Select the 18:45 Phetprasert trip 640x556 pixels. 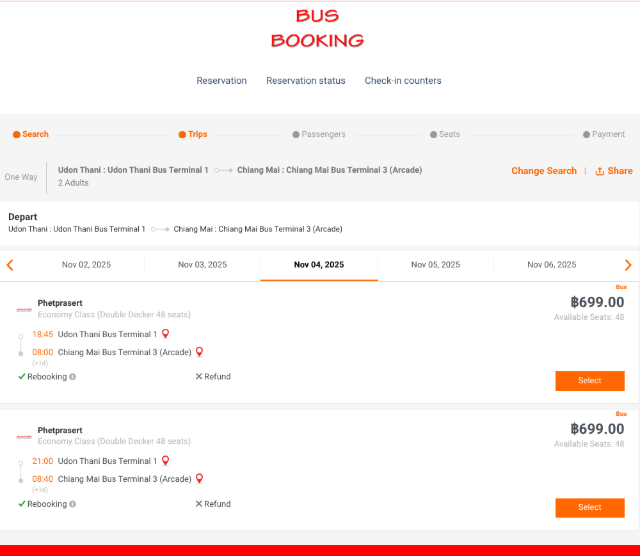point(589,381)
